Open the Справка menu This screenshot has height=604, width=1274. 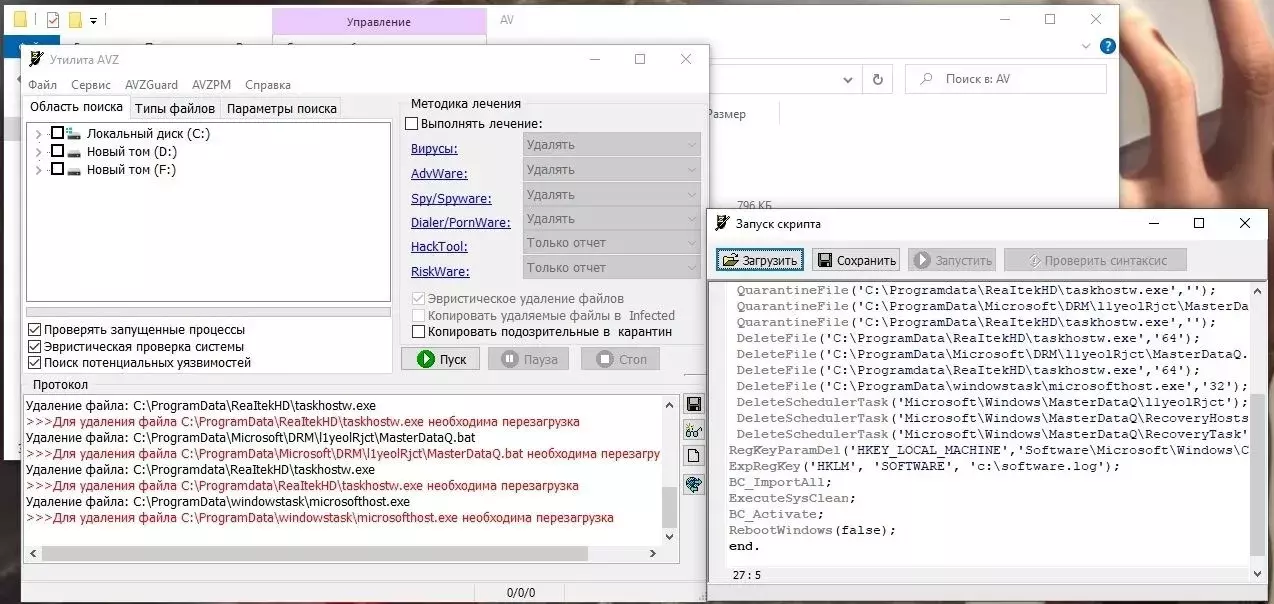click(268, 85)
